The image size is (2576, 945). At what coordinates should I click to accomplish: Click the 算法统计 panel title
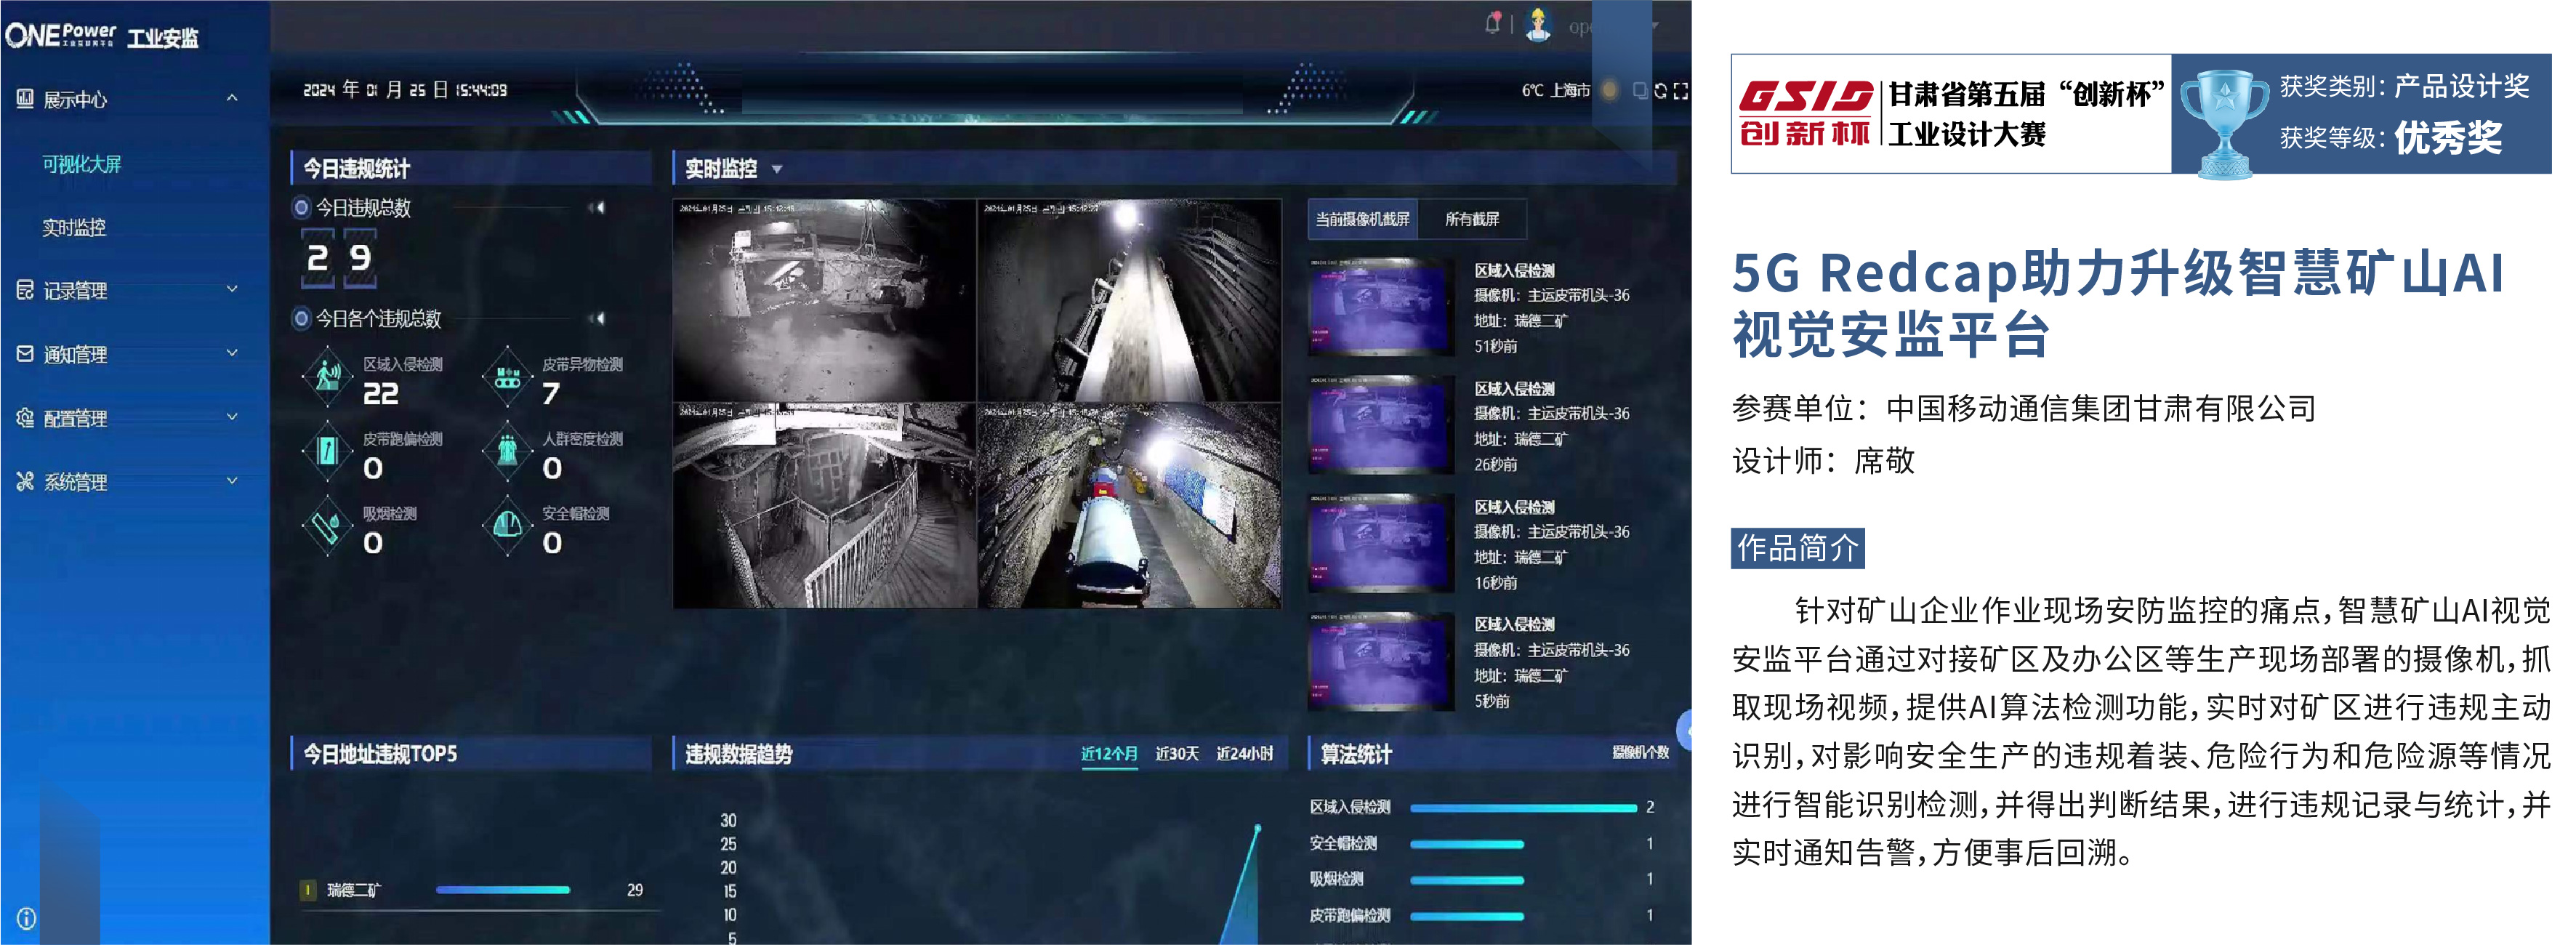click(1356, 754)
